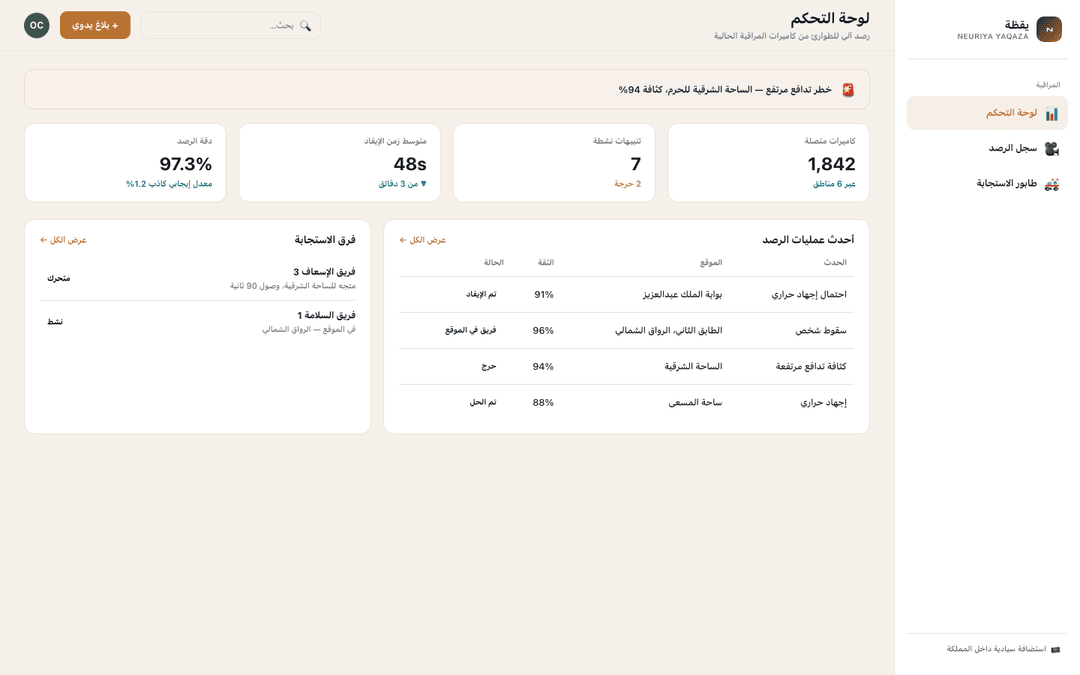
Task: Click the كثافة تدافع مرتفعة event
Action: pos(811,366)
